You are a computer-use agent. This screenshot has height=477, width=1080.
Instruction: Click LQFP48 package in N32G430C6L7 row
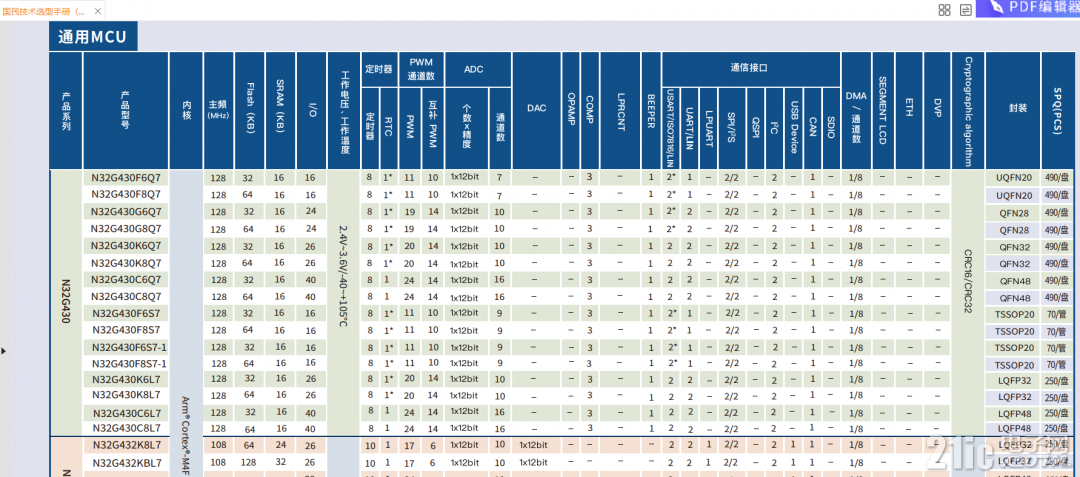click(1014, 414)
